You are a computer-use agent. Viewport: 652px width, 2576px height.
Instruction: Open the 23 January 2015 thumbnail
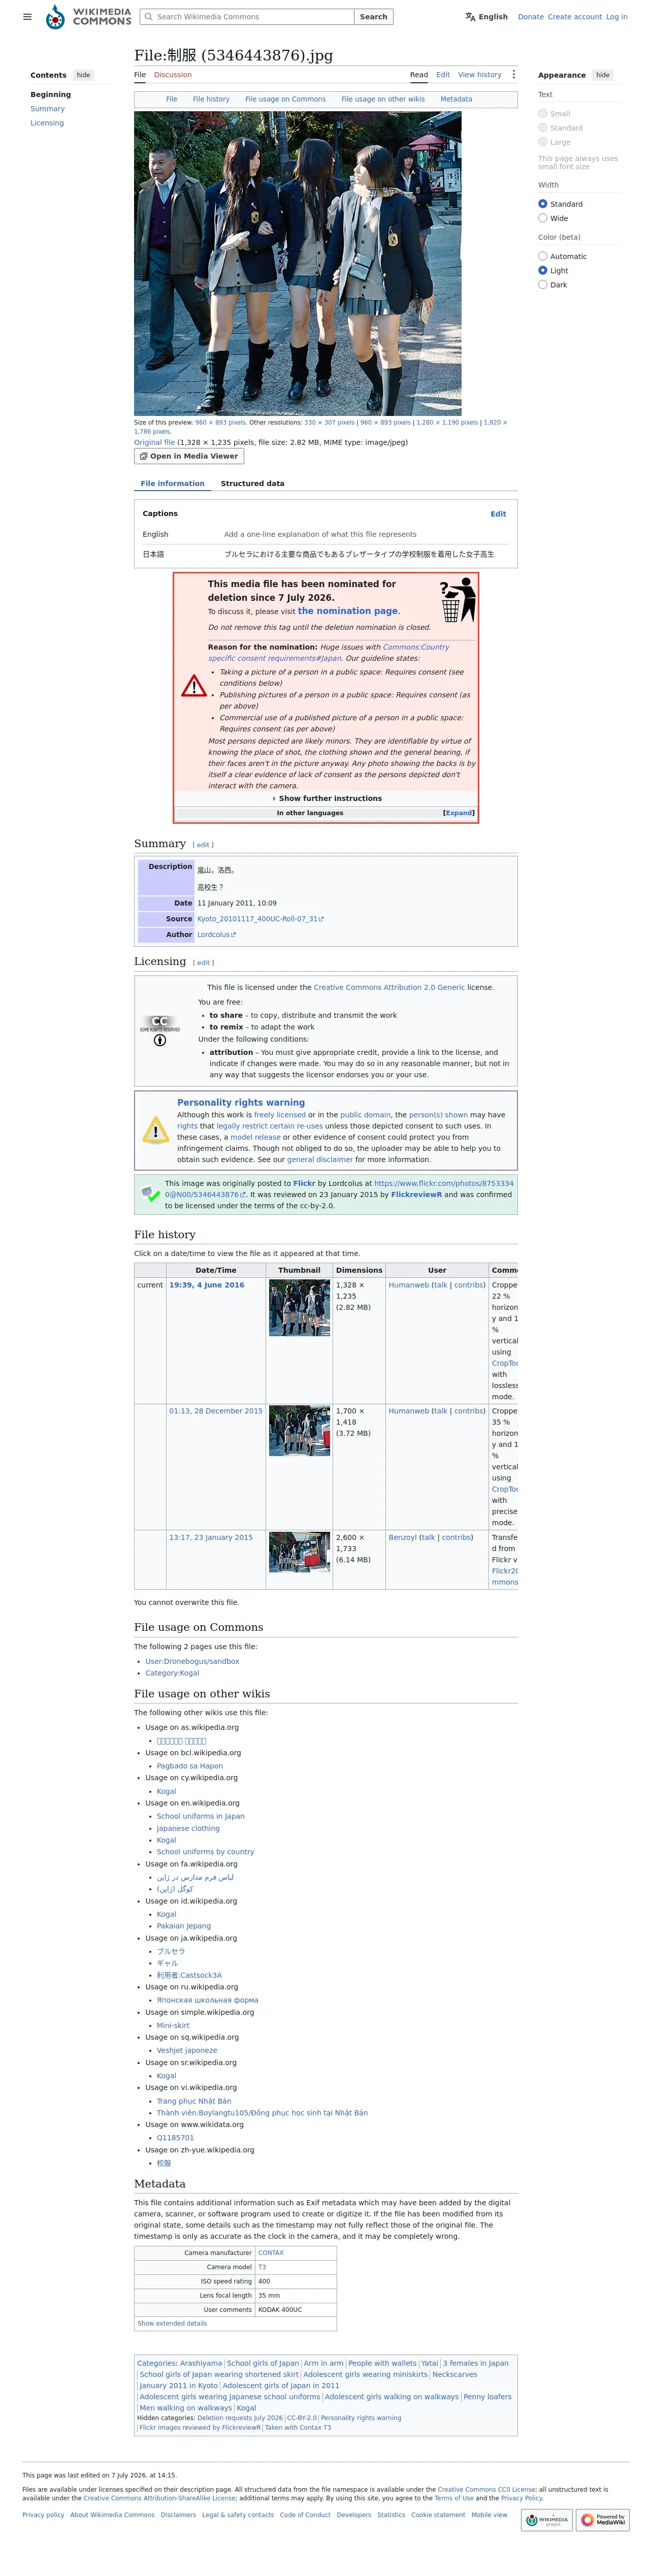point(299,1552)
